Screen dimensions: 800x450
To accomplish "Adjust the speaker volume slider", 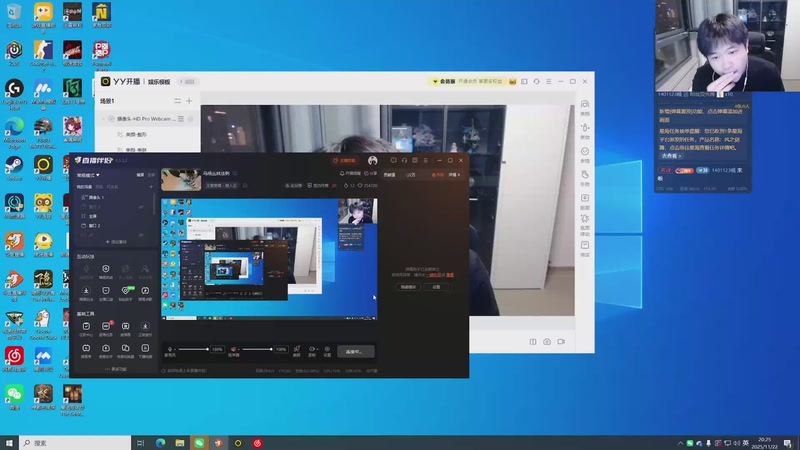I will click(x=257, y=349).
